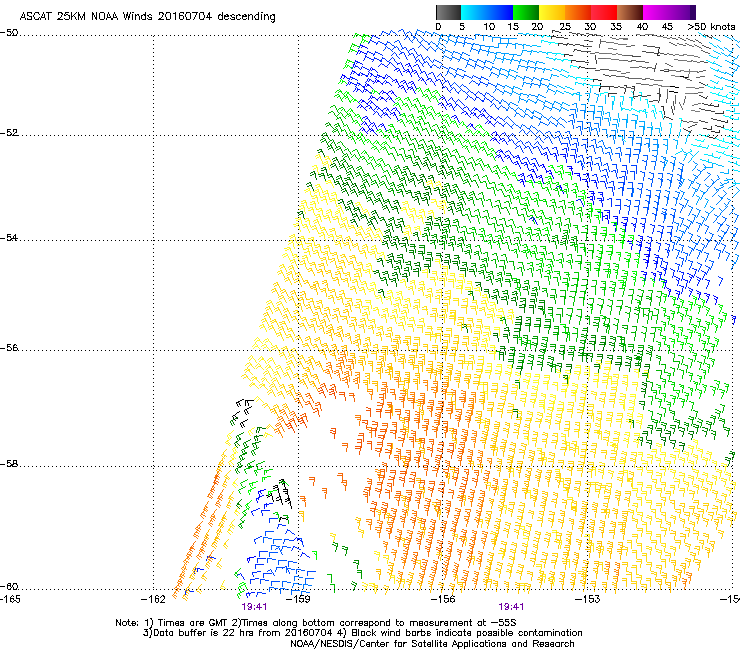
Task: Click the blue 10-15 knots legend swatch
Action: [x=500, y=12]
